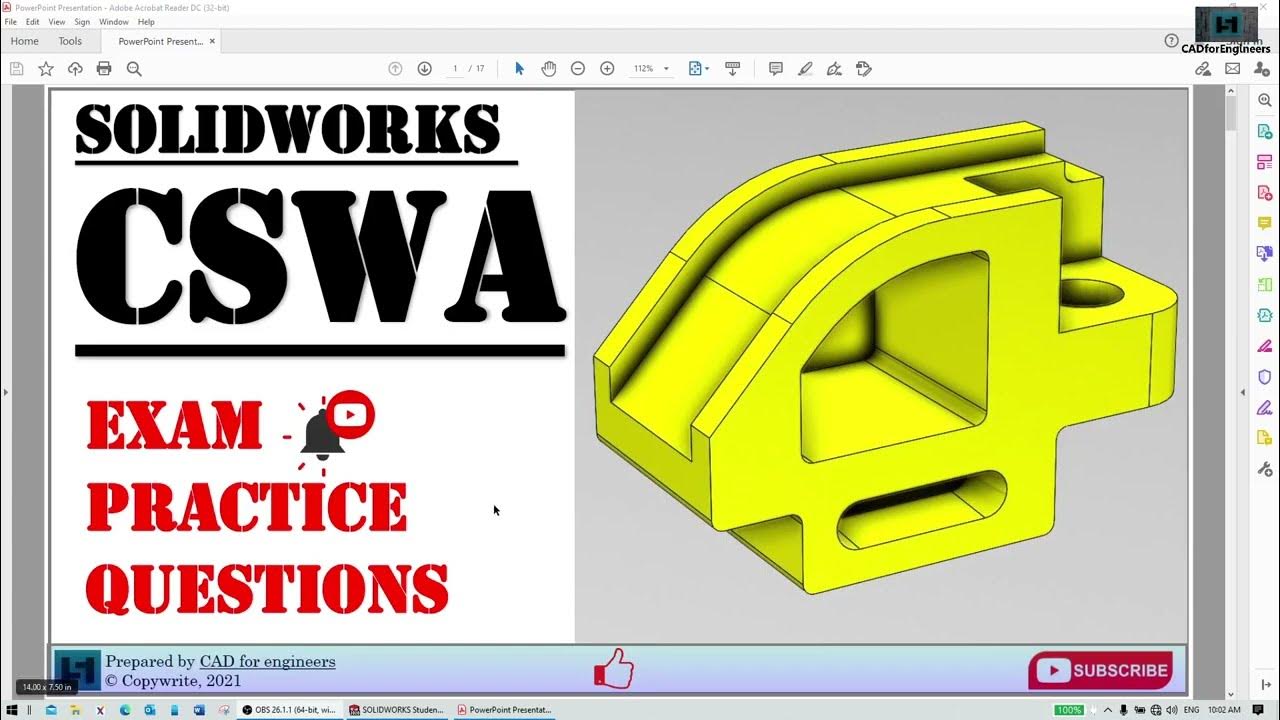This screenshot has width=1280, height=720.
Task: Zoom in with plus button
Action: click(x=607, y=69)
